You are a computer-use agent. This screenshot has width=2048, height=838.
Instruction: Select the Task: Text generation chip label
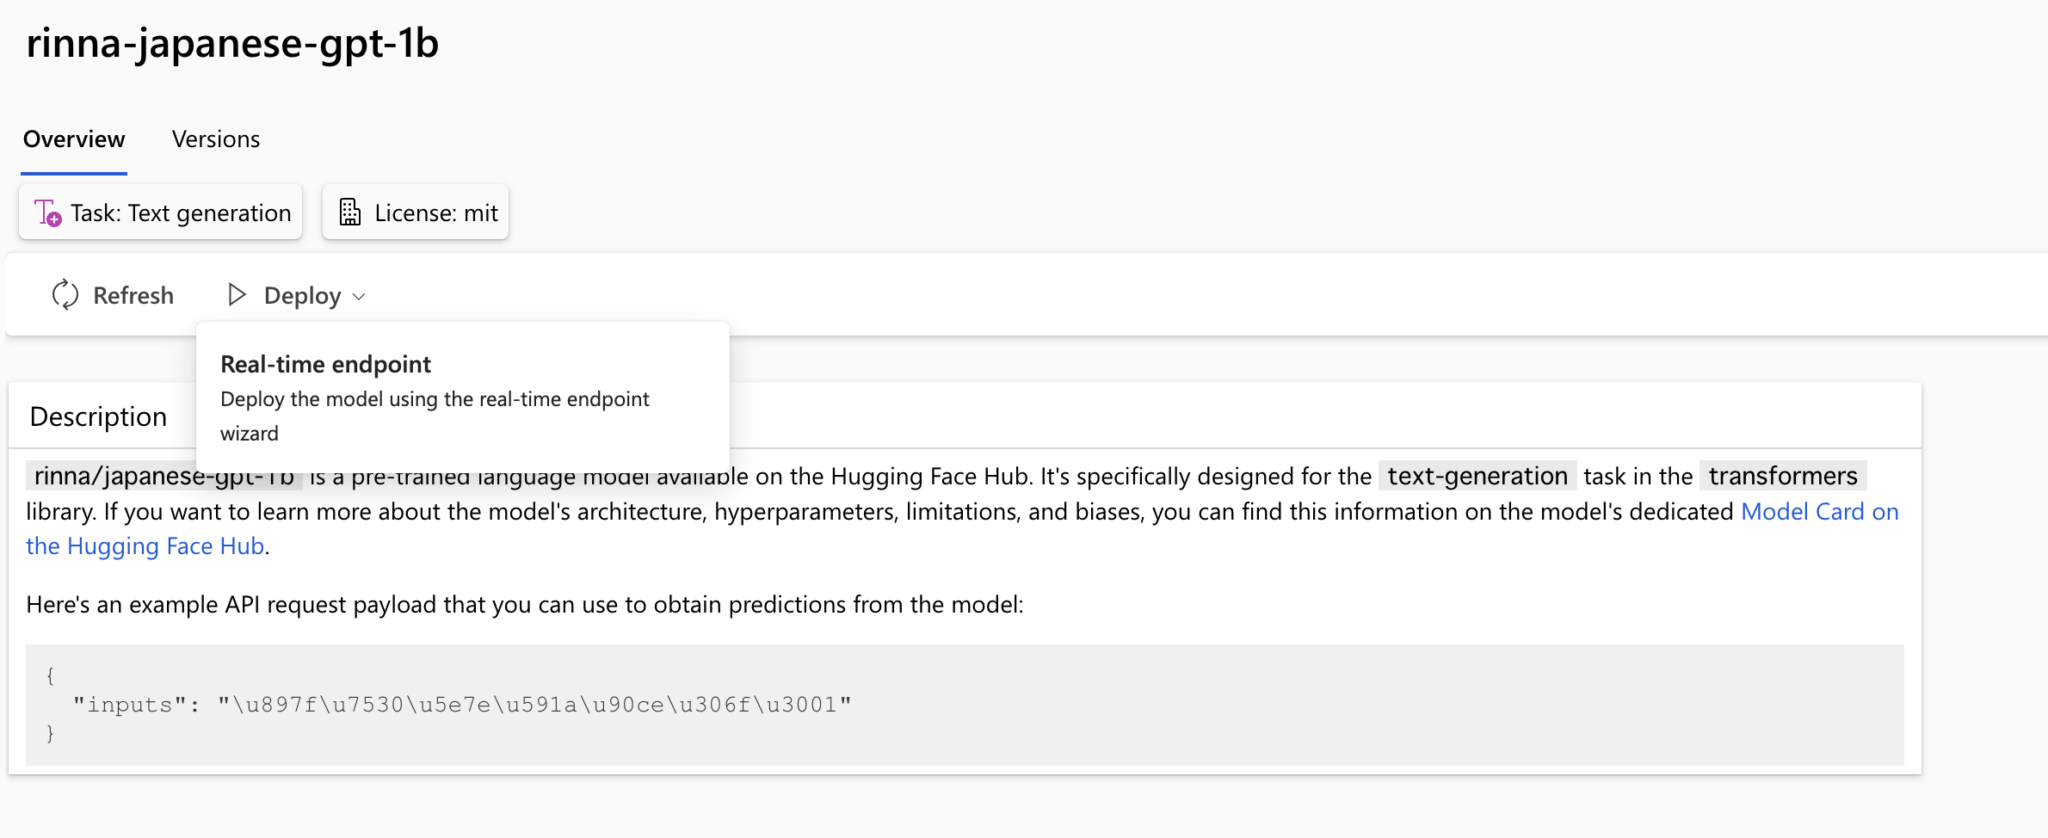click(181, 213)
